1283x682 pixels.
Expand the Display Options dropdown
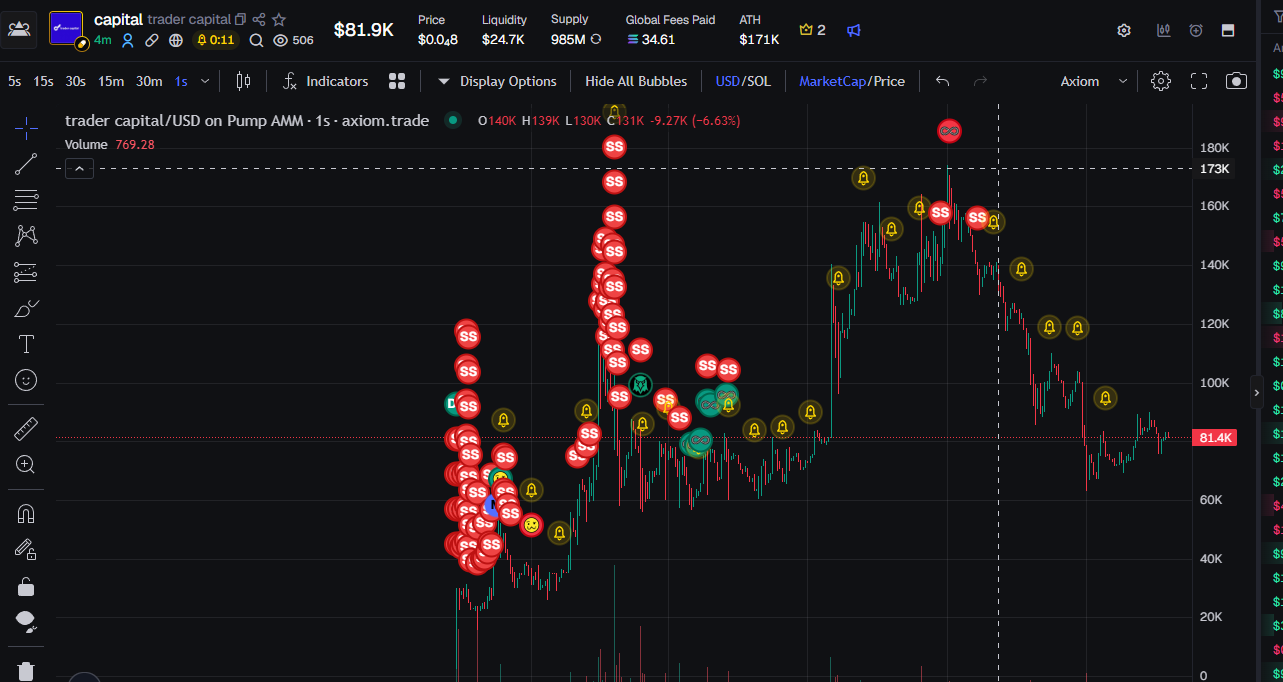coord(497,81)
